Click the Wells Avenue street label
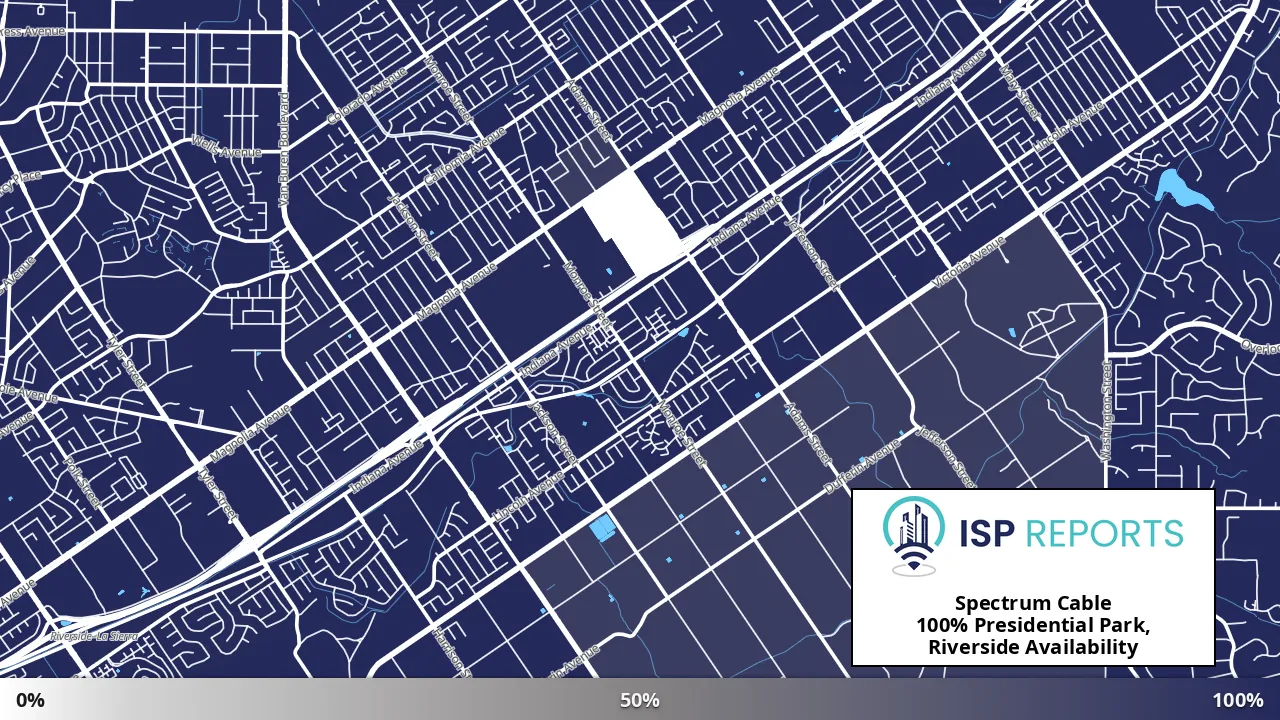Viewport: 1280px width, 720px height. point(226,147)
